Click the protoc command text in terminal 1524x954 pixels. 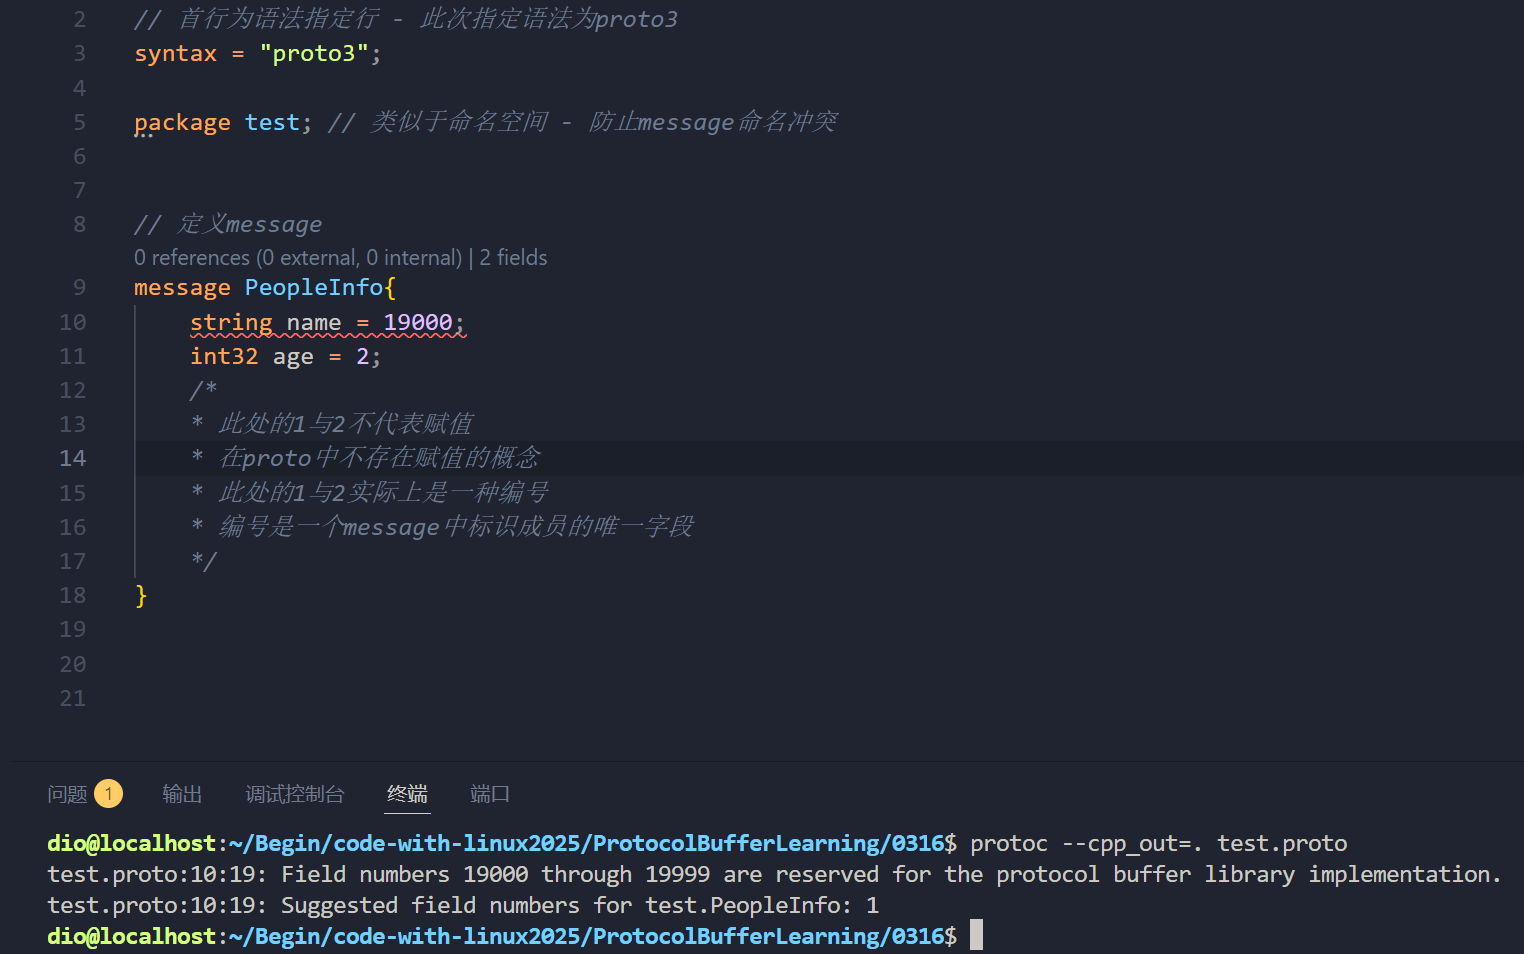point(1008,844)
